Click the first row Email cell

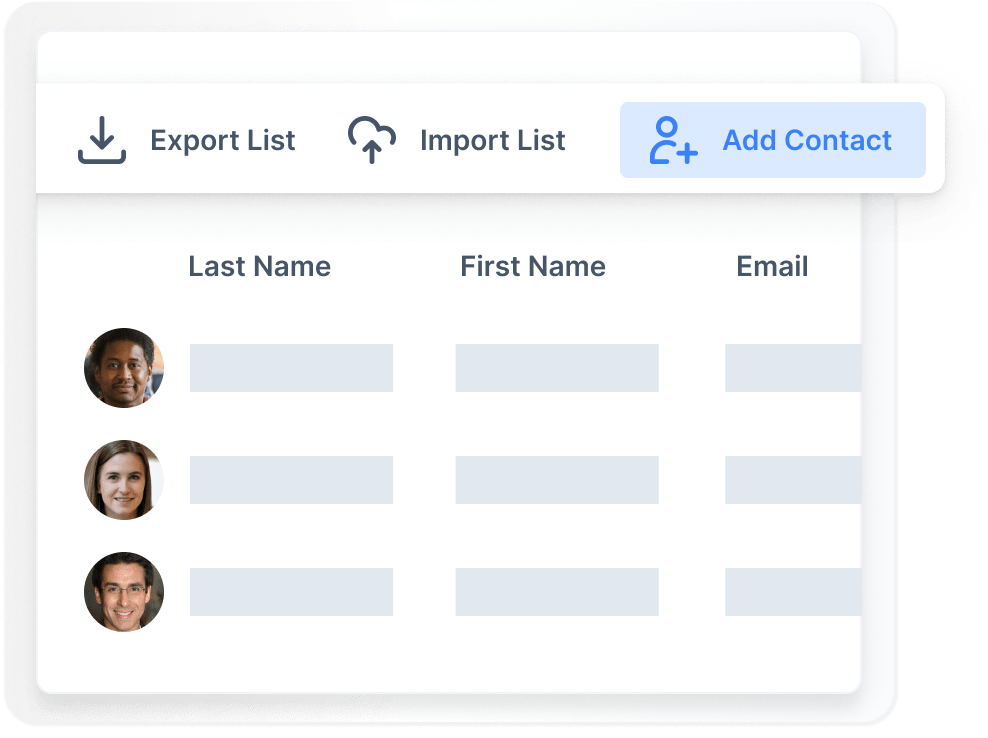pos(792,368)
